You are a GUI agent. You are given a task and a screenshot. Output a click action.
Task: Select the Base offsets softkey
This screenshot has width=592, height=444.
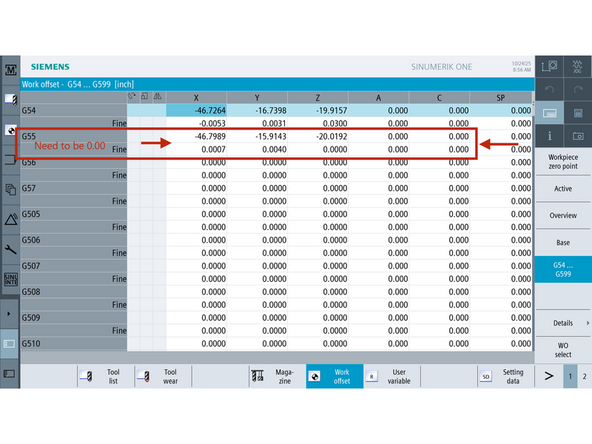tap(563, 242)
